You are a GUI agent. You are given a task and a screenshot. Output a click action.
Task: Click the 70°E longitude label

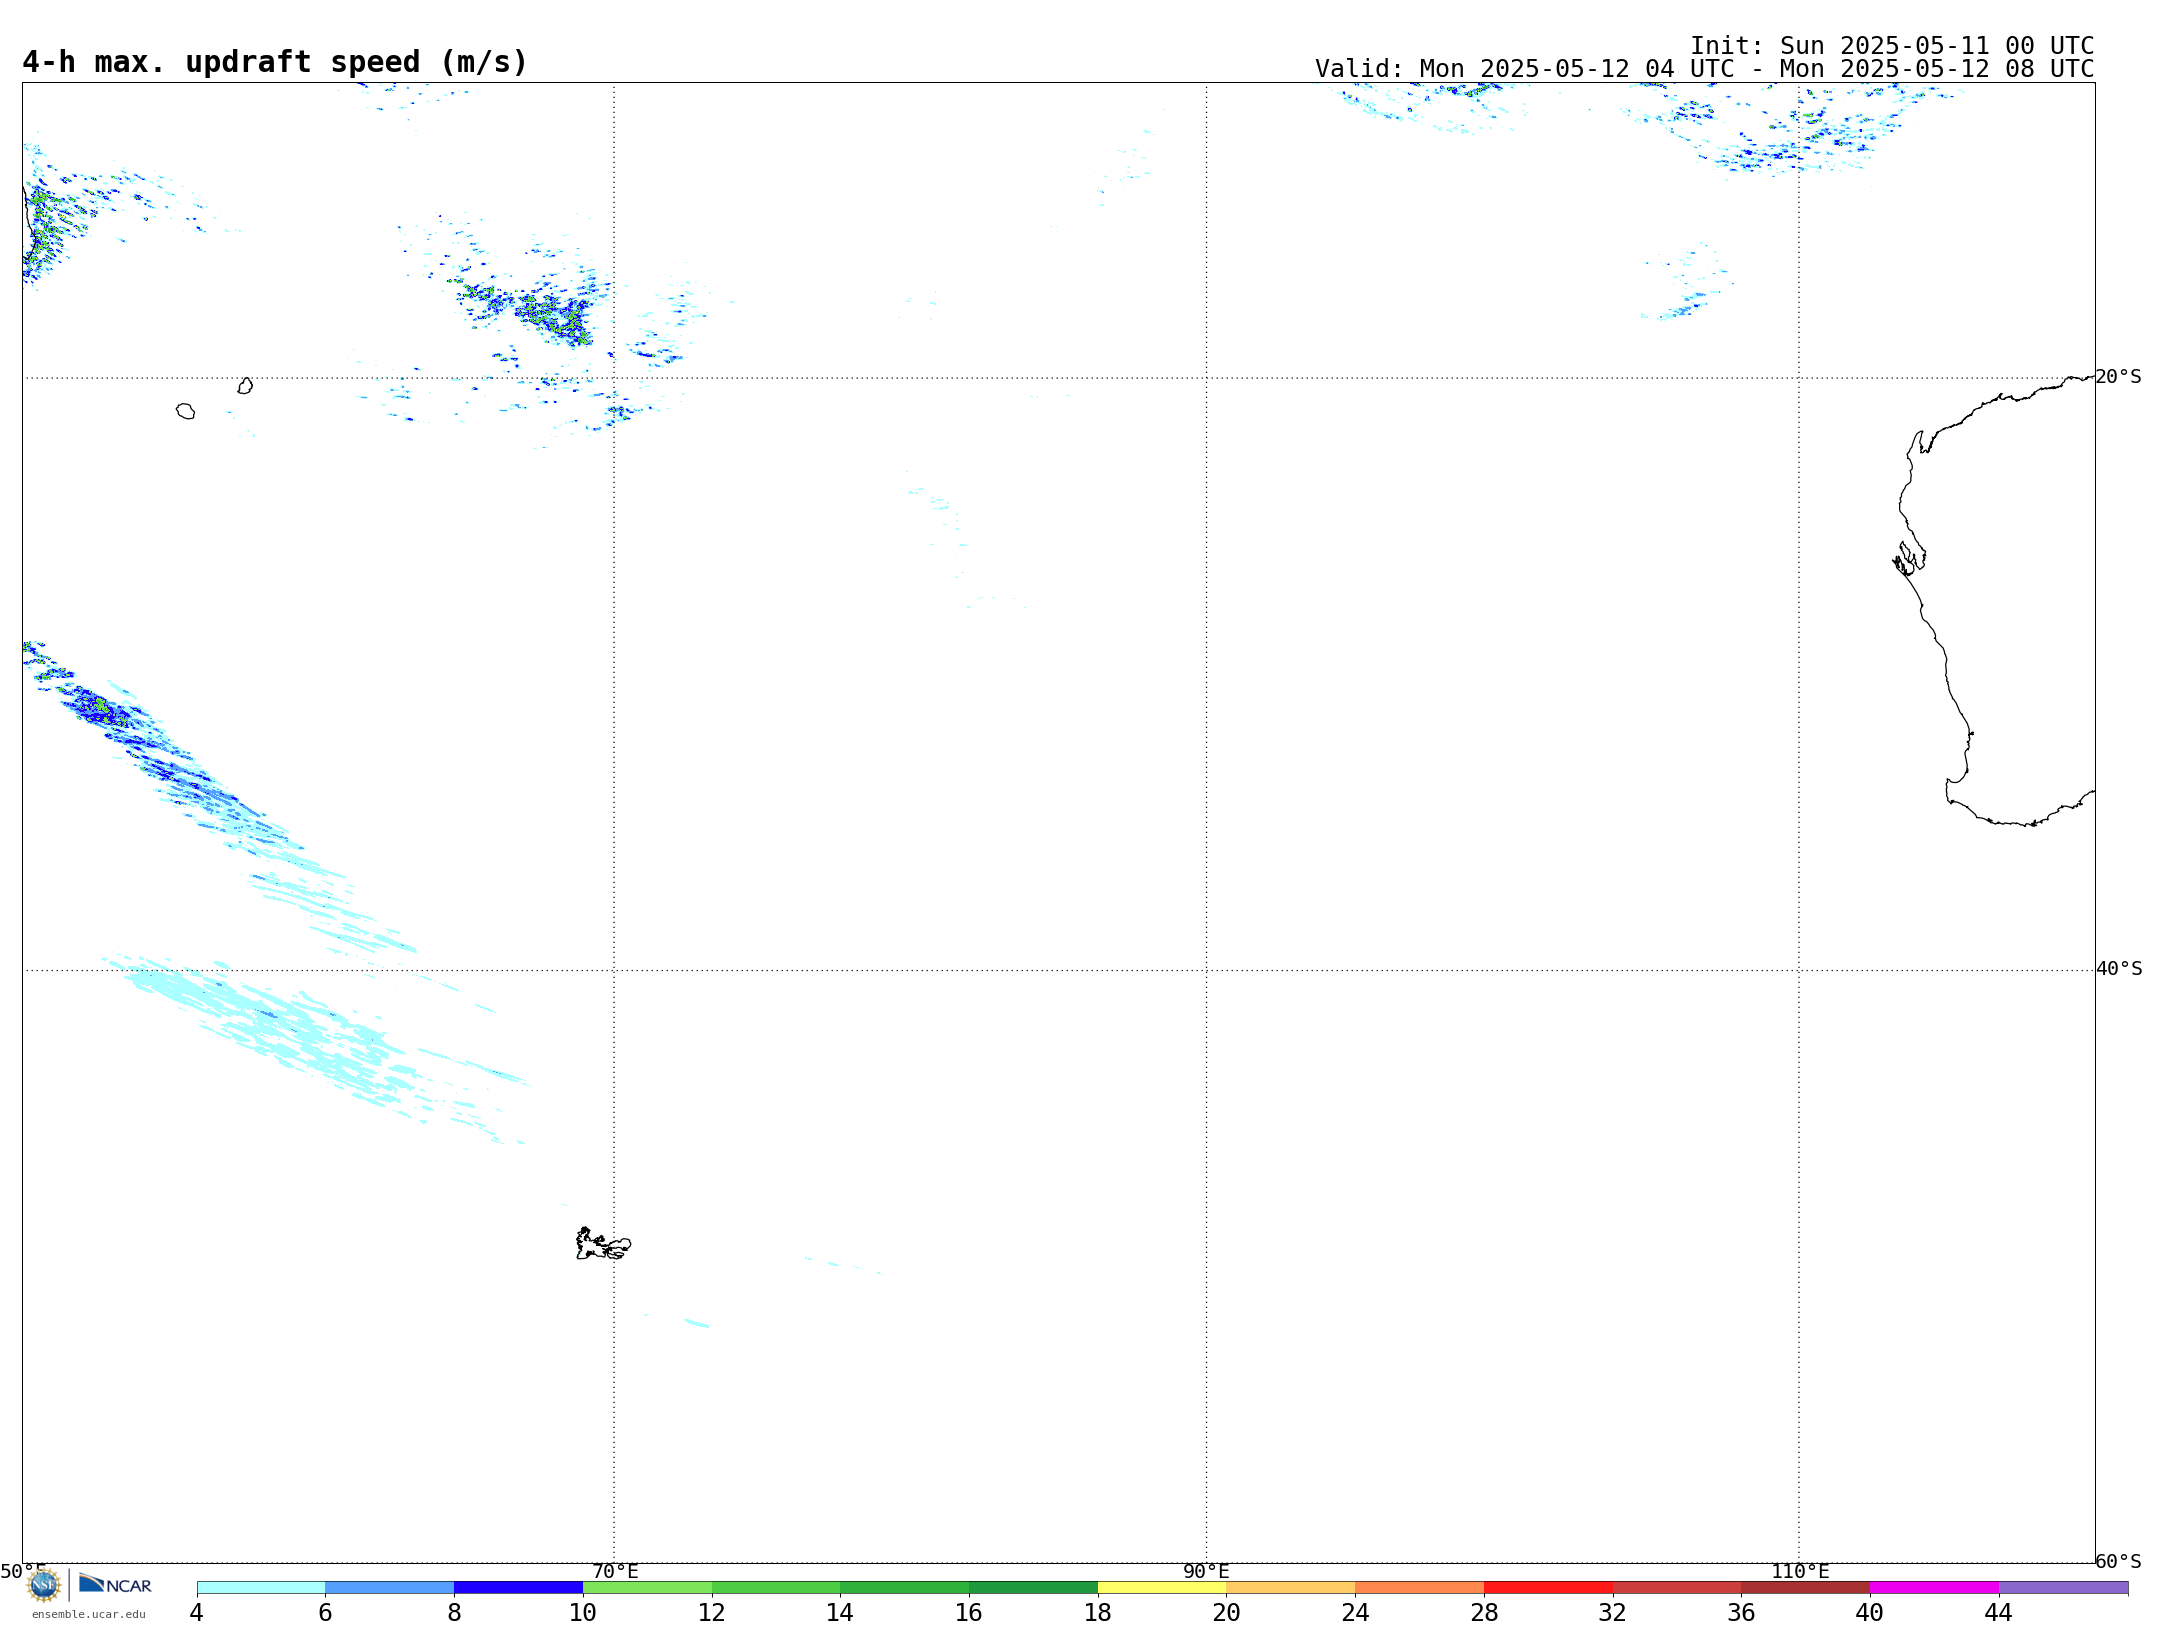coord(615,1572)
